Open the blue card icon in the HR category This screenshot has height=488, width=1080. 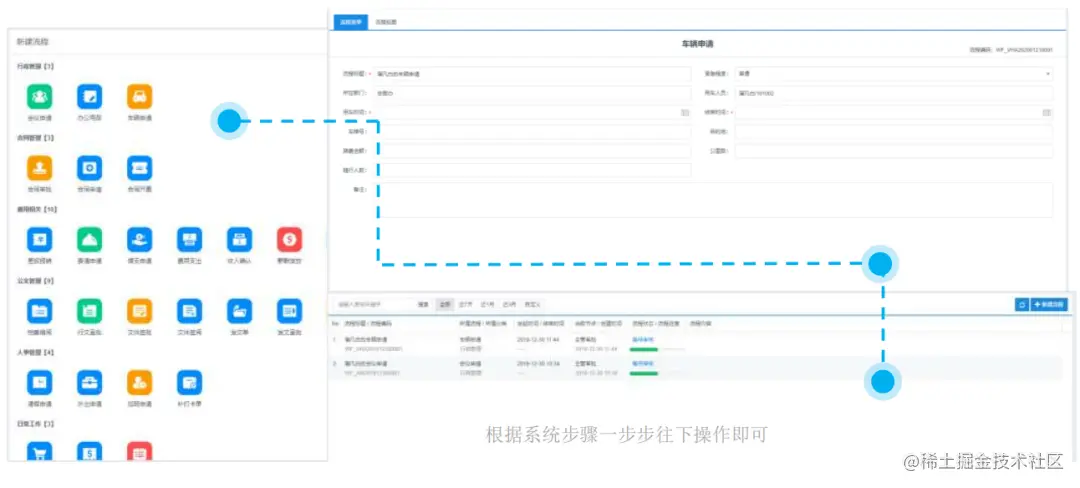[189, 383]
